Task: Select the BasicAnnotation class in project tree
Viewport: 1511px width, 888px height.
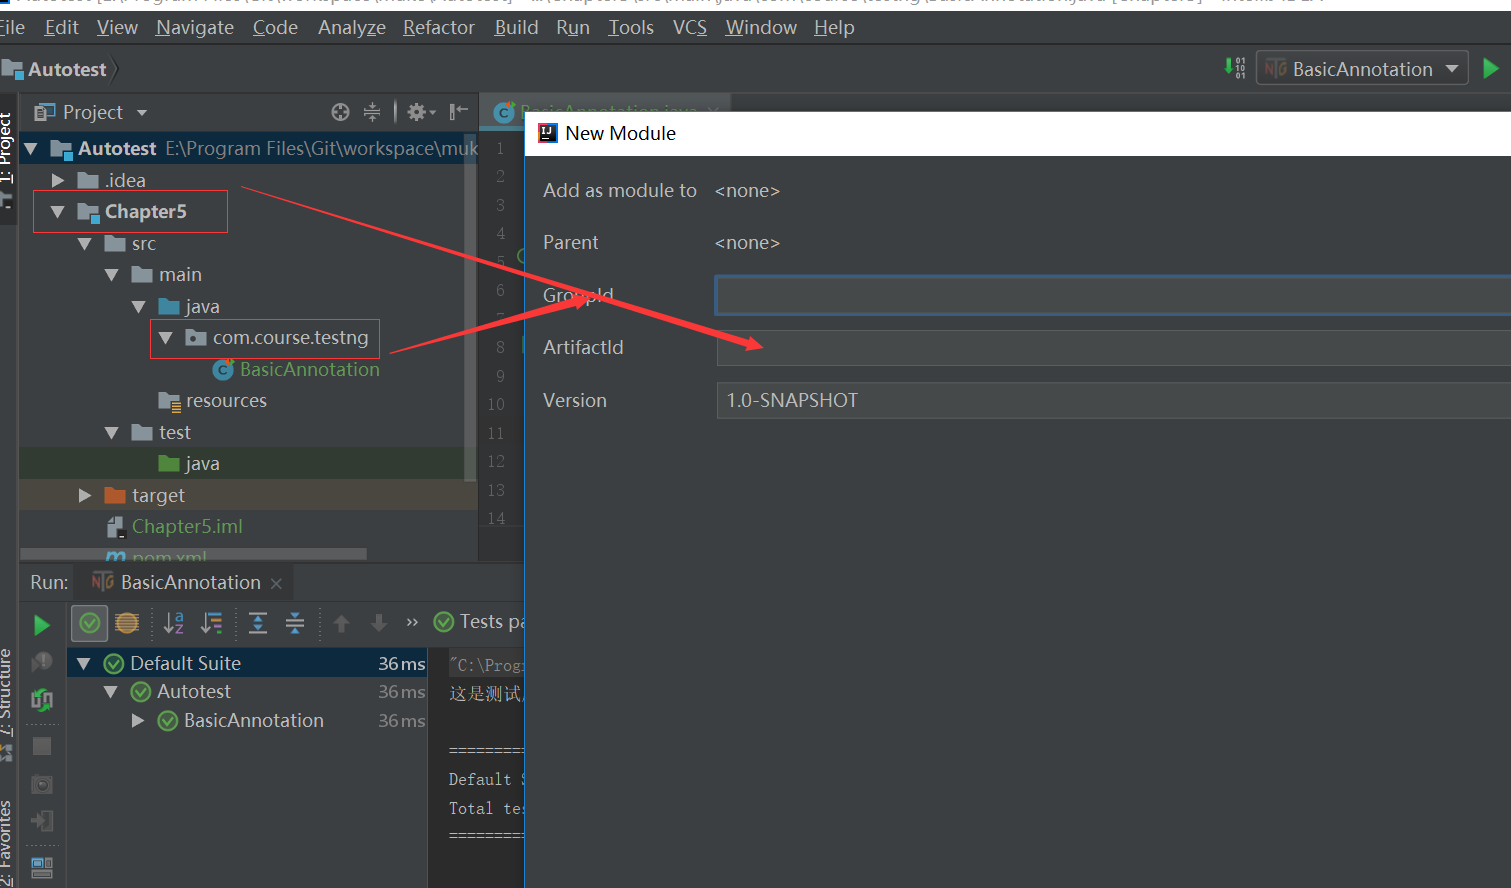Action: 309,370
